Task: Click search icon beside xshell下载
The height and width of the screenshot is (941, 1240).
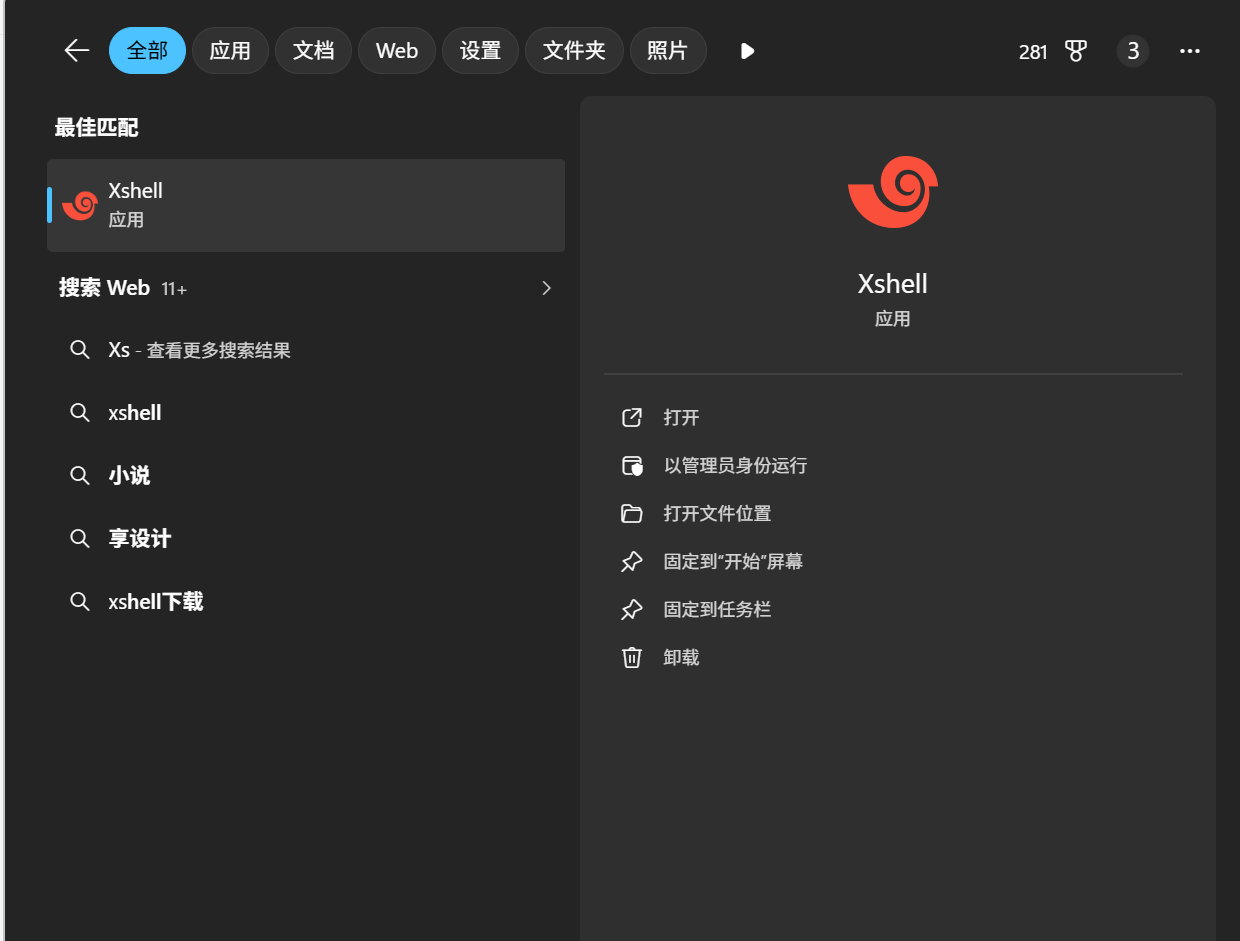Action: pyautogui.click(x=79, y=602)
